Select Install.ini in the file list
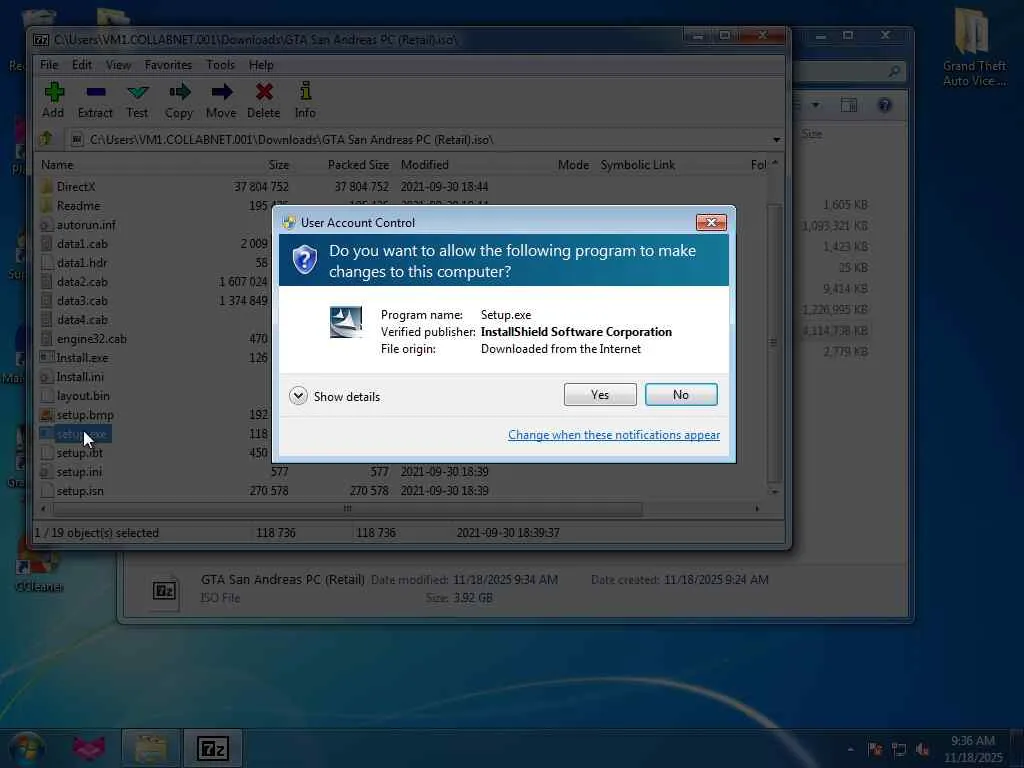 [x=80, y=376]
